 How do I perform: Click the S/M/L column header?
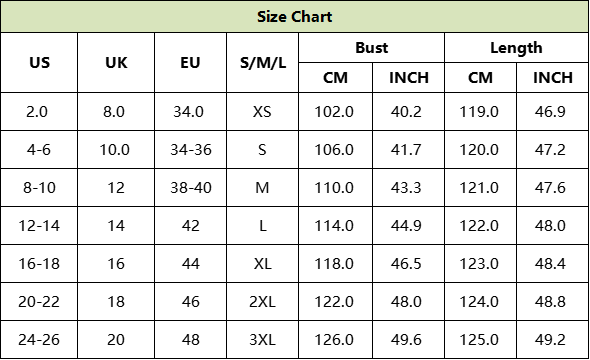coord(263,62)
